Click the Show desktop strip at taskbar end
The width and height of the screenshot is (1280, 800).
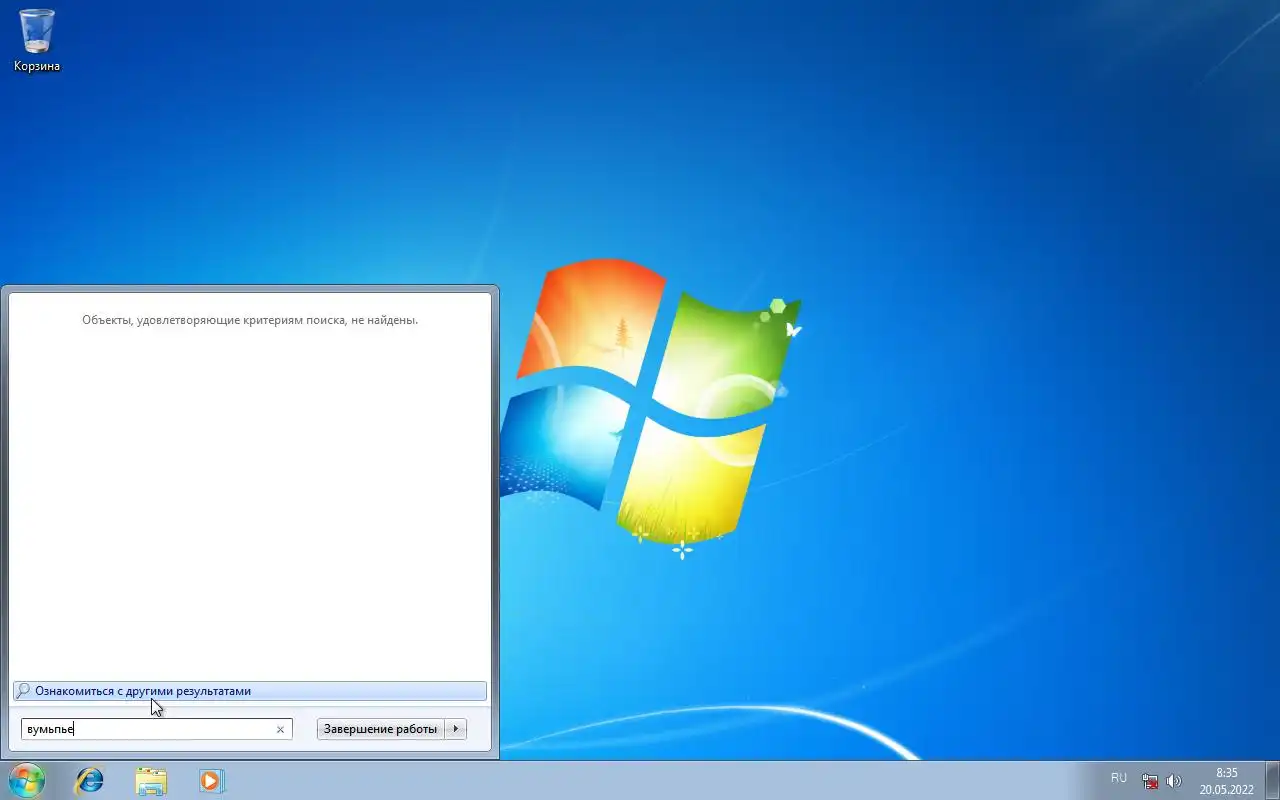pos(1272,780)
